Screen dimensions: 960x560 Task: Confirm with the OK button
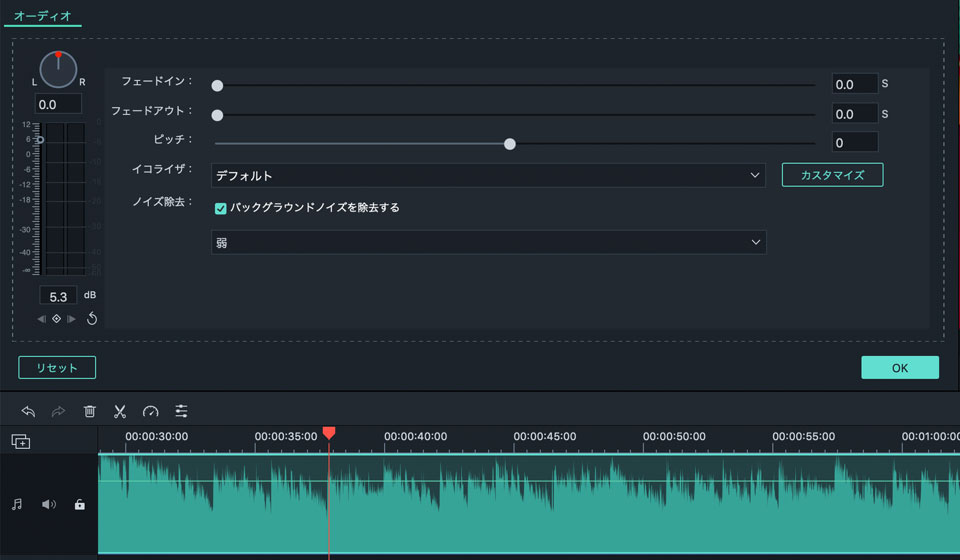(x=899, y=367)
